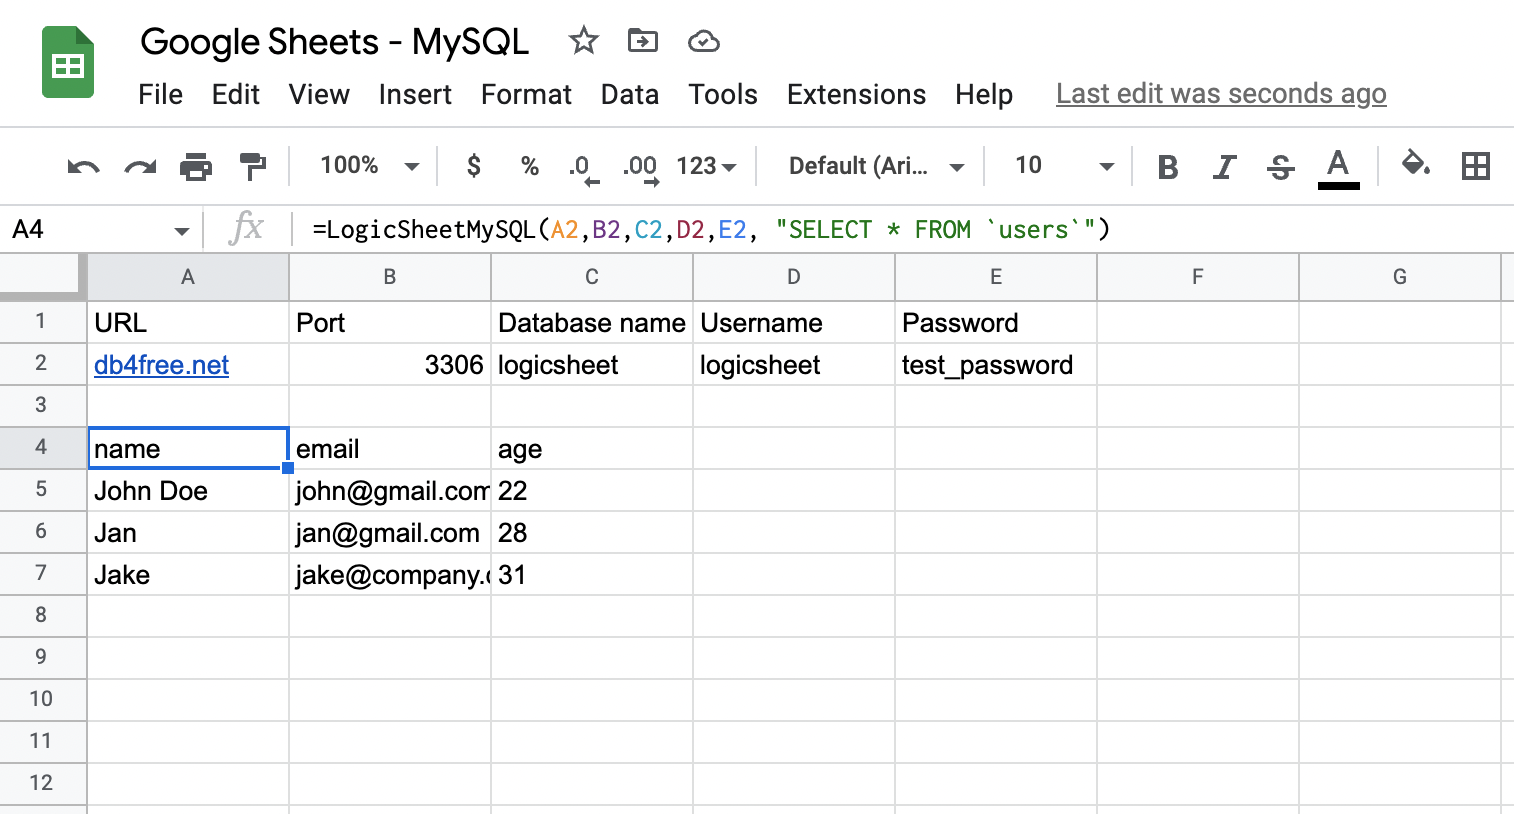Screen dimensions: 1514x814
Task: Select the paint format tool
Action: pyautogui.click(x=253, y=166)
